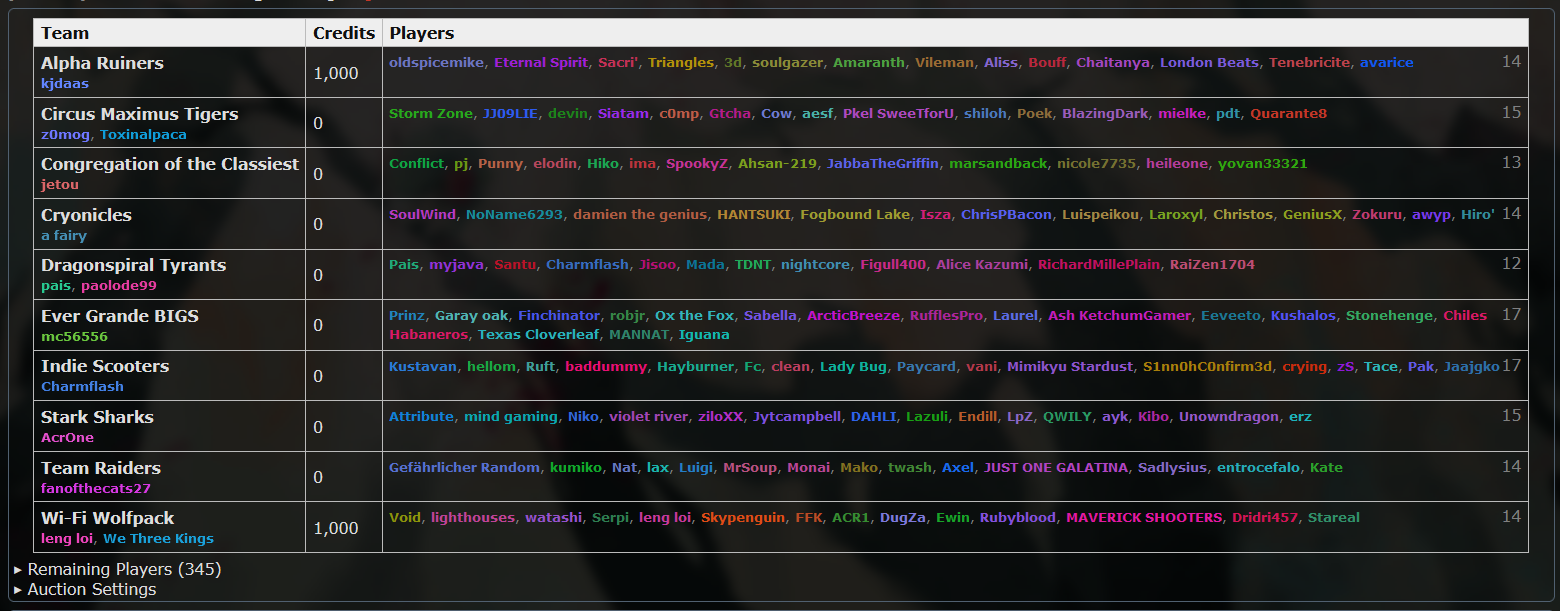Click player Stareal
The width and height of the screenshot is (1560, 611).
click(x=1334, y=518)
